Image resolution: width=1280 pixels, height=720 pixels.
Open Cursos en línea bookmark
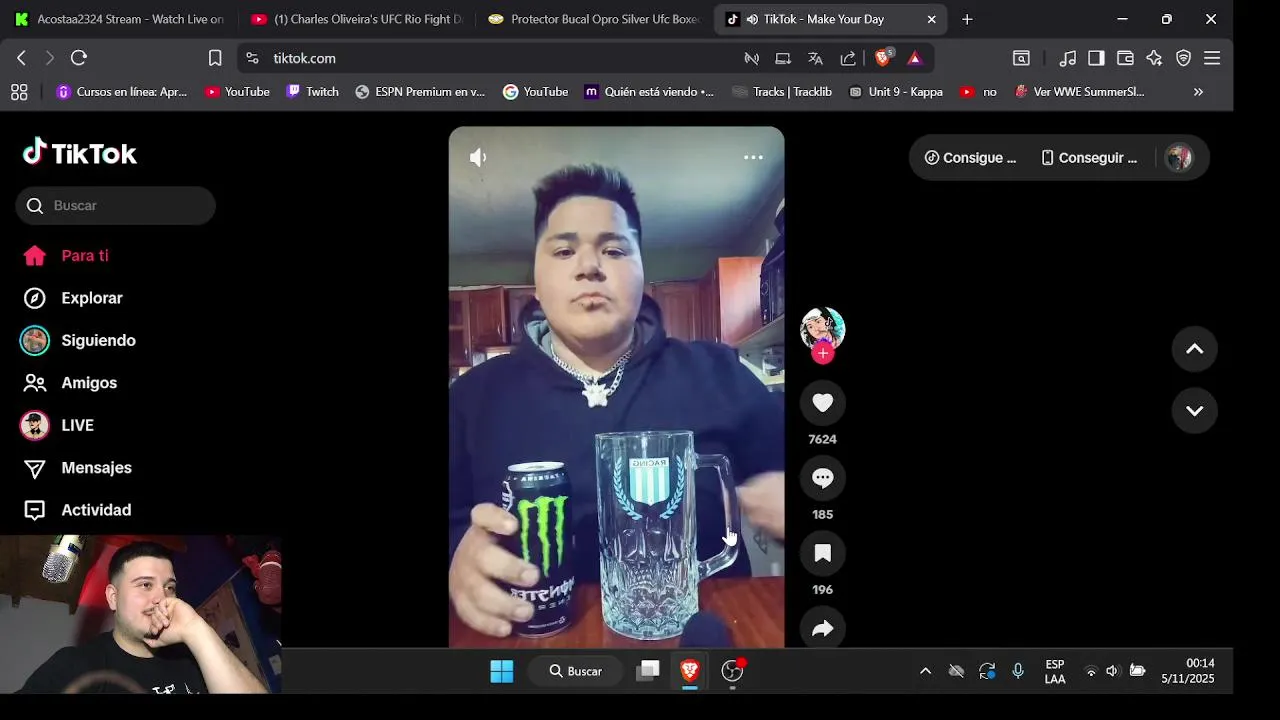122,92
